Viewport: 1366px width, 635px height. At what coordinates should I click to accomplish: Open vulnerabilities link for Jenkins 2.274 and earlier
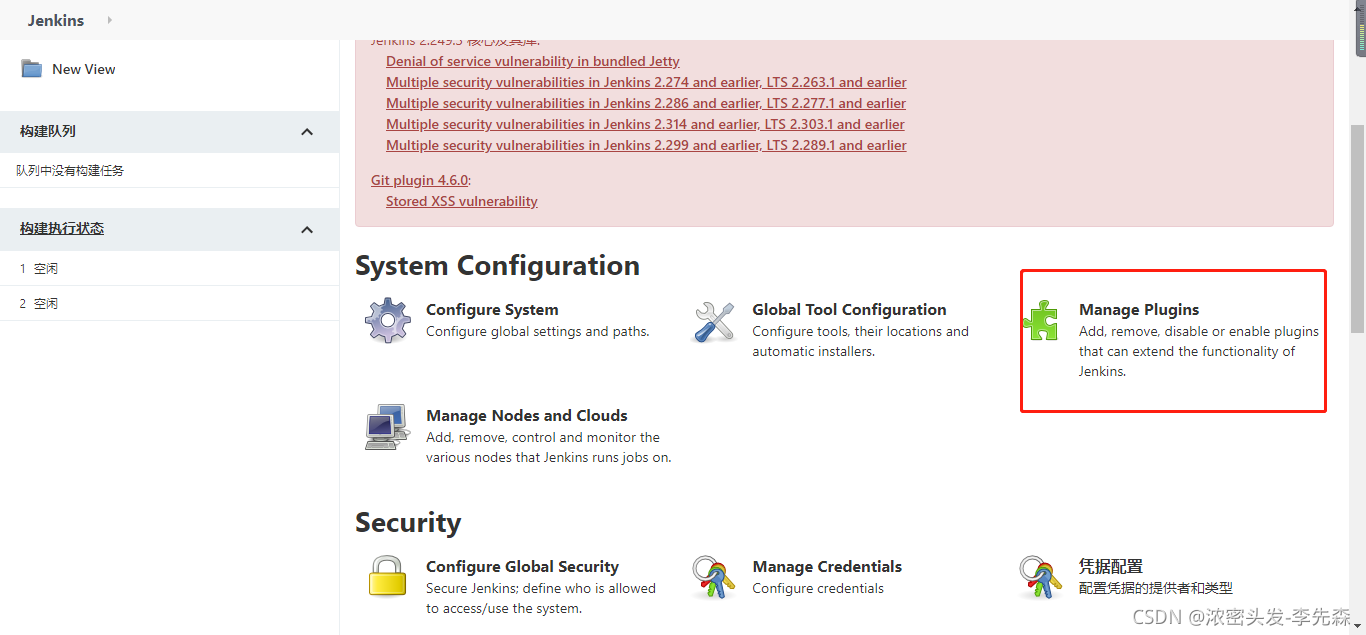[646, 82]
